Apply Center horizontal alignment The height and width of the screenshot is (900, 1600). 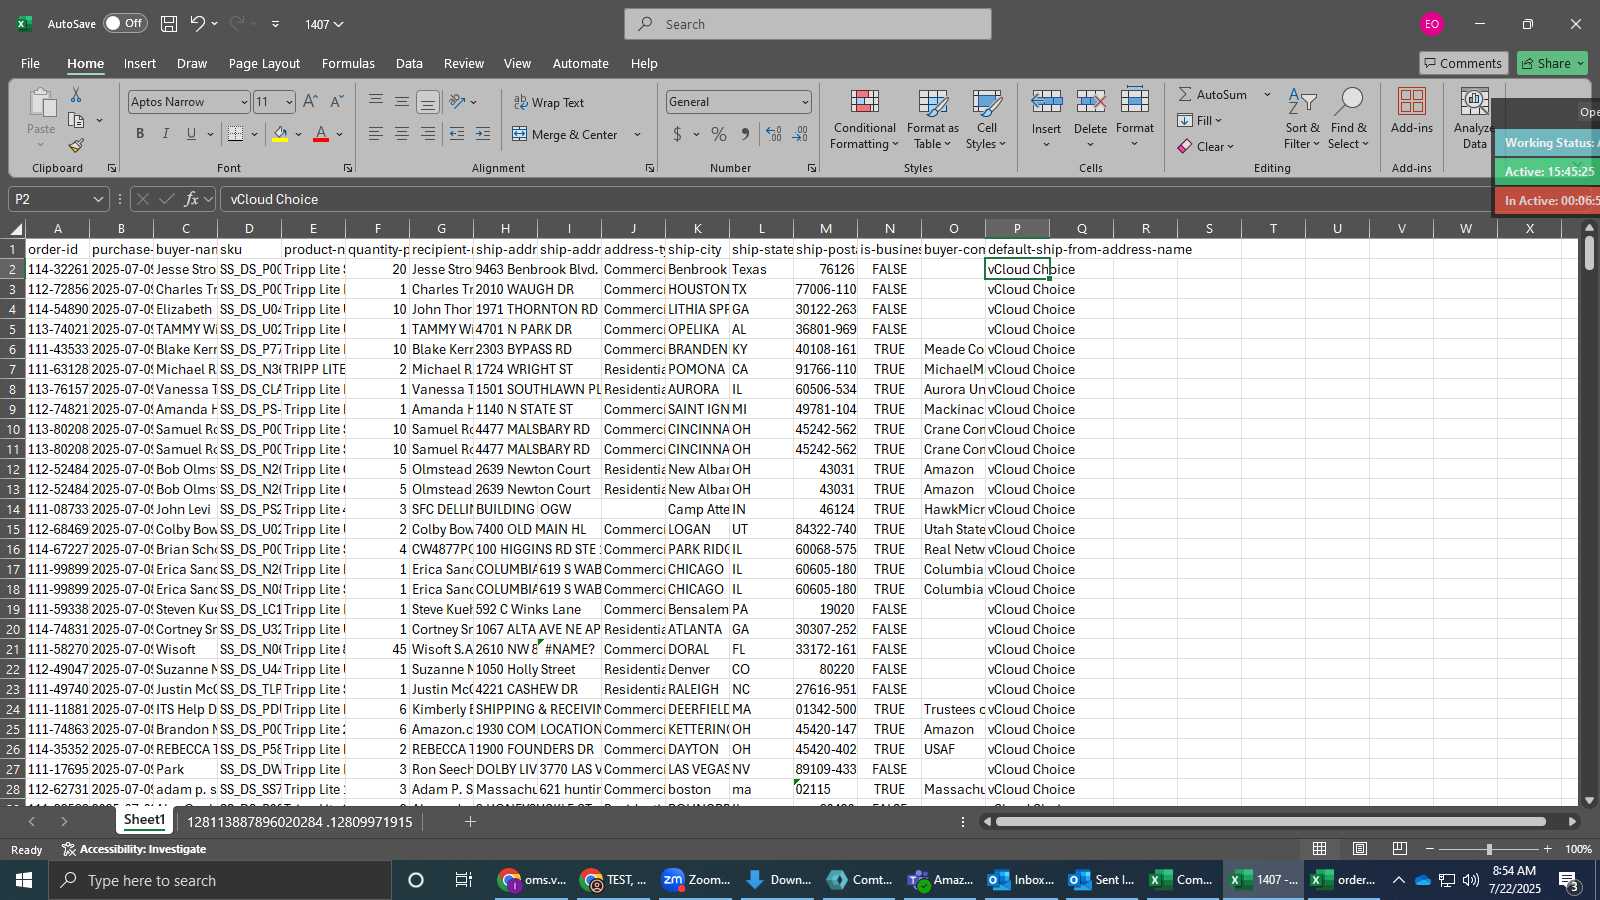coord(401,134)
